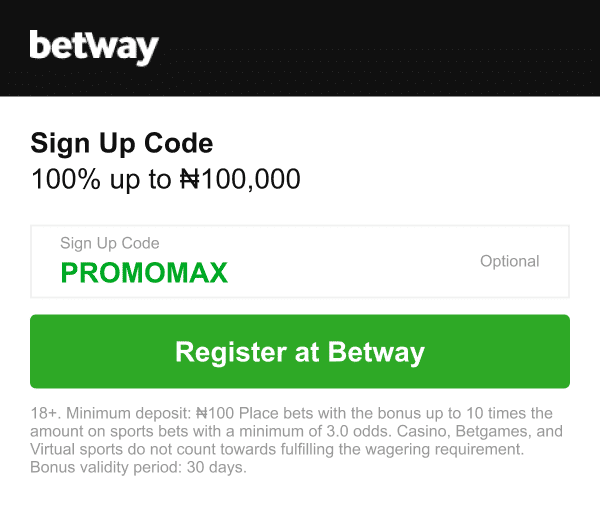This screenshot has width=600, height=507.
Task: Click the 100% figure in the bonus offer
Action: pyautogui.click(x=60, y=180)
